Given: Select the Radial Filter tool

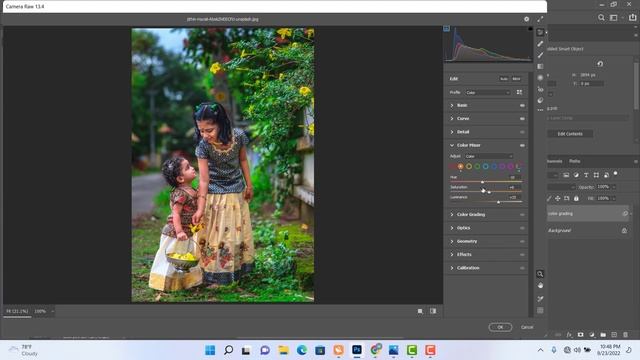Looking at the screenshot, I should [x=540, y=78].
